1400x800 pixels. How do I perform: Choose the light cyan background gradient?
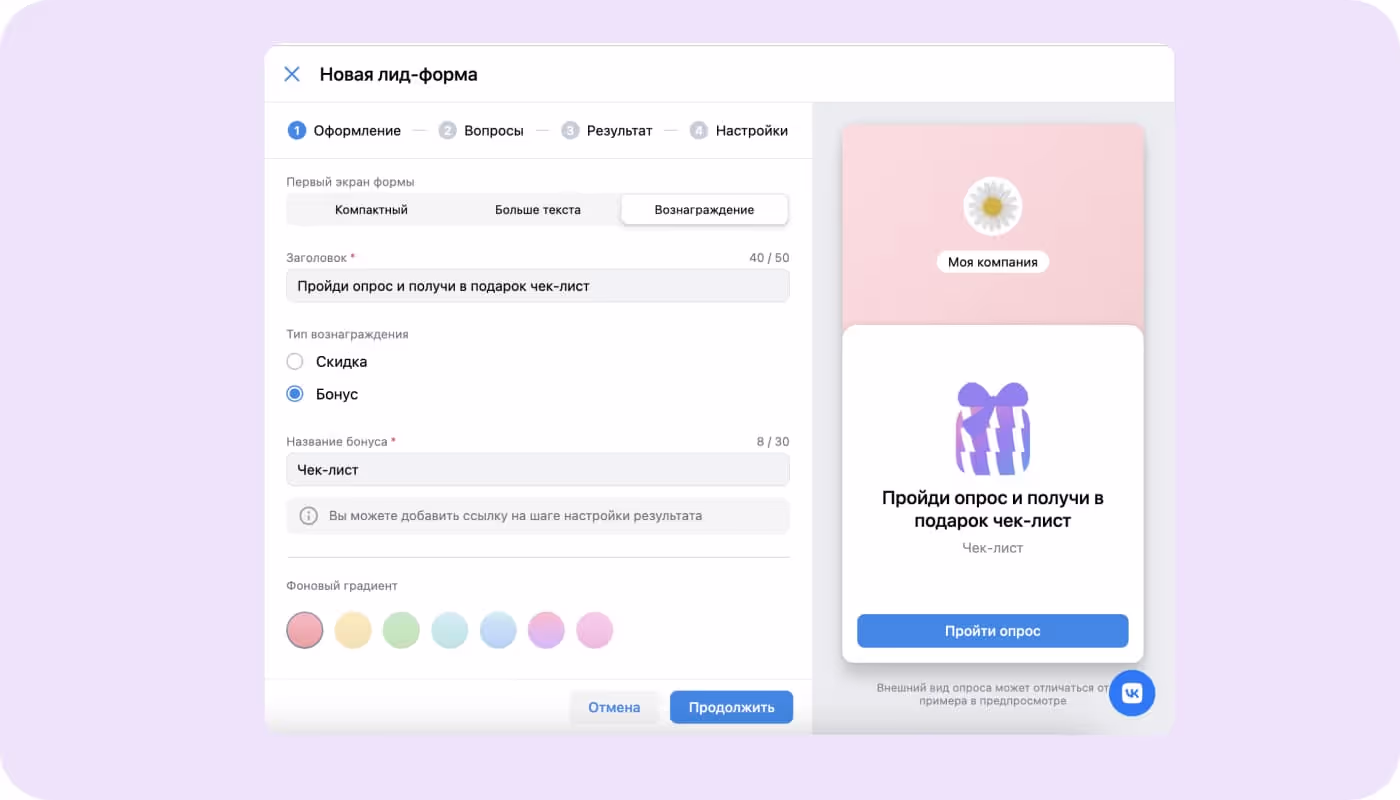click(450, 630)
